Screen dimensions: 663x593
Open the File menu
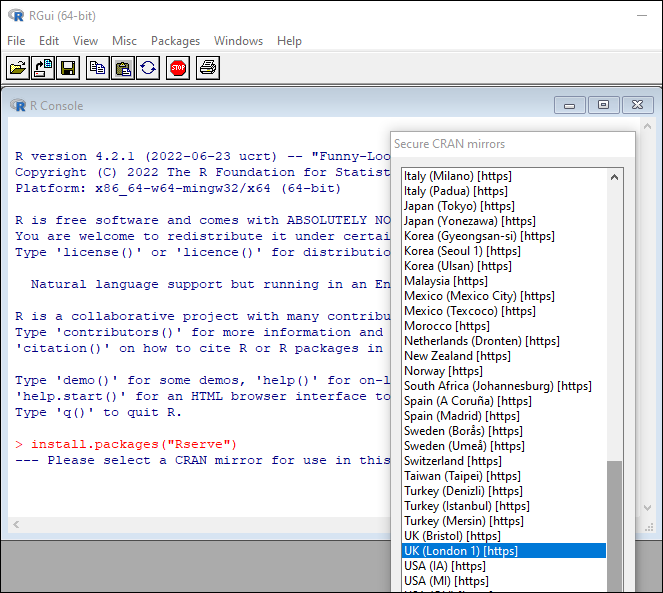(16, 41)
